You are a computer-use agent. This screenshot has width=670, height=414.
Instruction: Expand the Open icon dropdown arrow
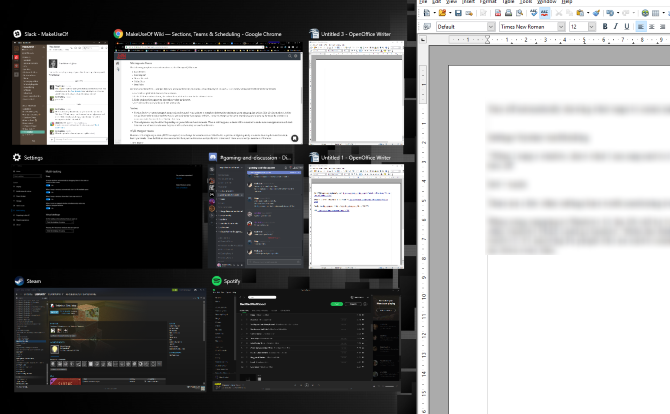450,13
